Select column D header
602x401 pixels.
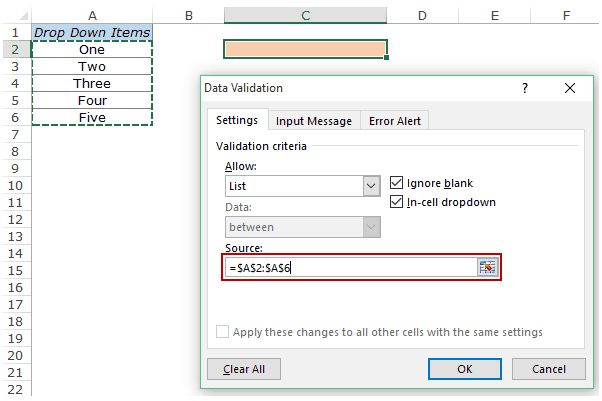point(422,16)
